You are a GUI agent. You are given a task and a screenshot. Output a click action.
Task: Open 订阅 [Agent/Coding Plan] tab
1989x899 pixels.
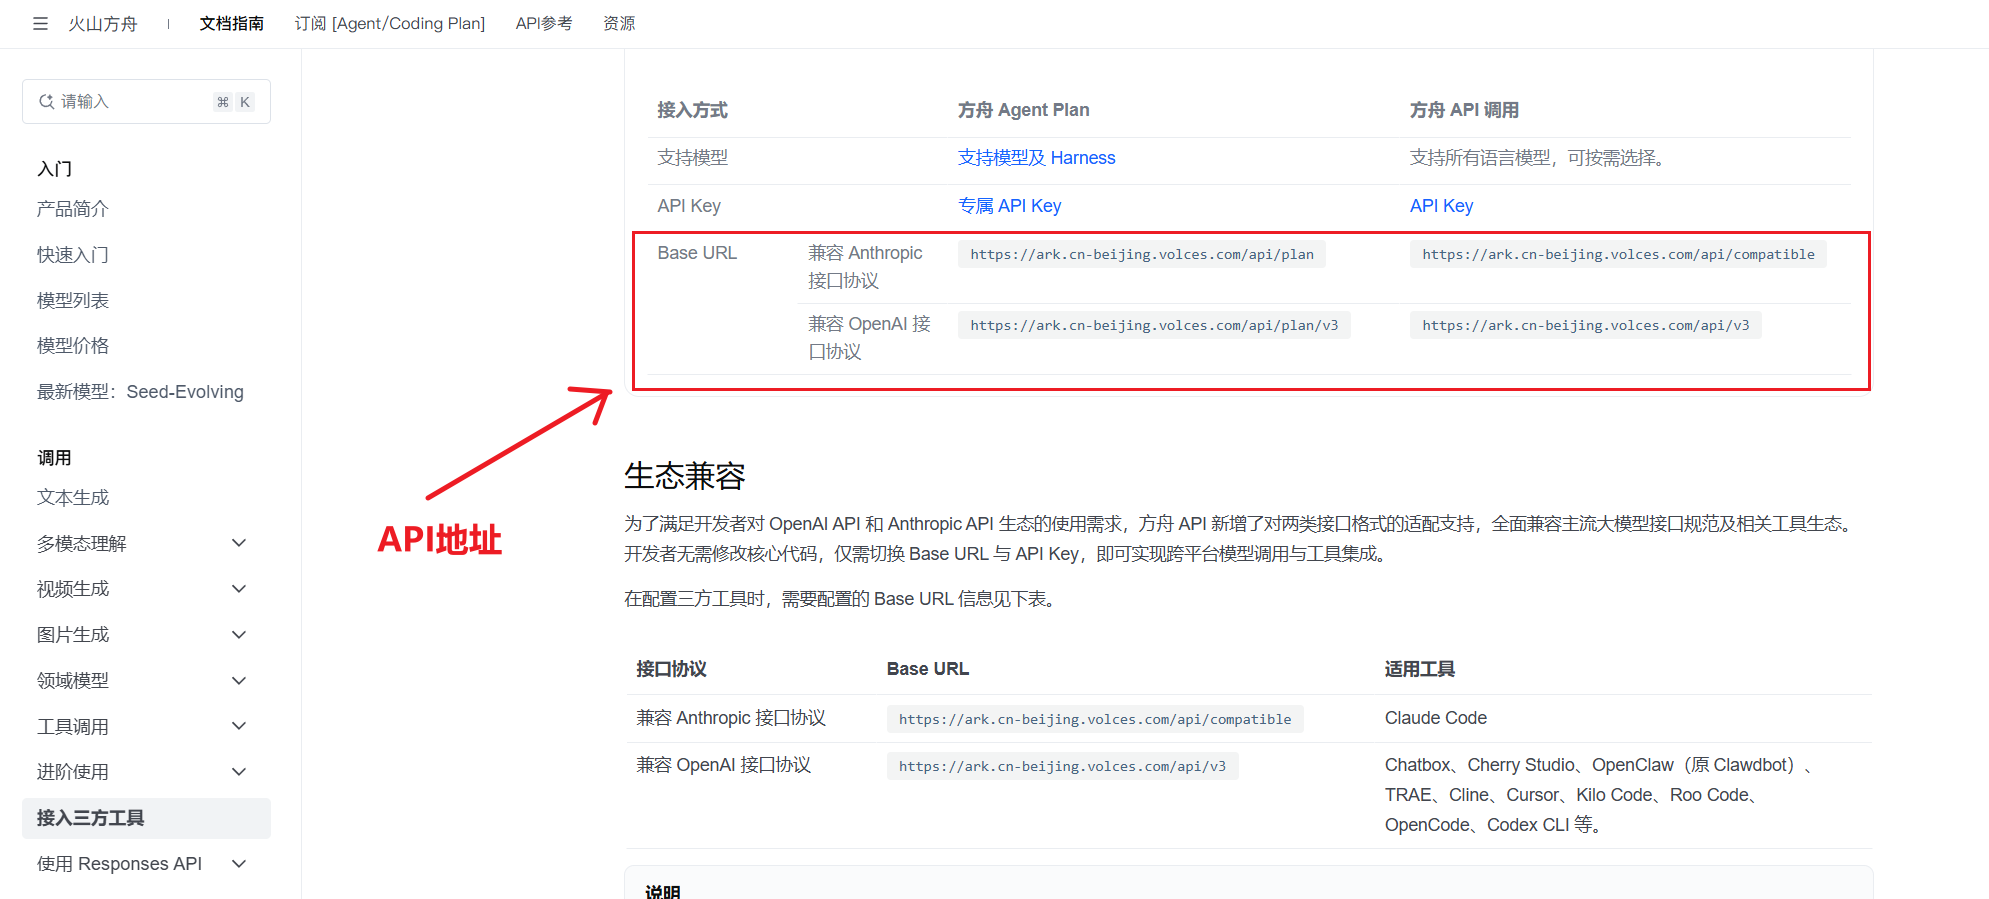click(x=390, y=23)
